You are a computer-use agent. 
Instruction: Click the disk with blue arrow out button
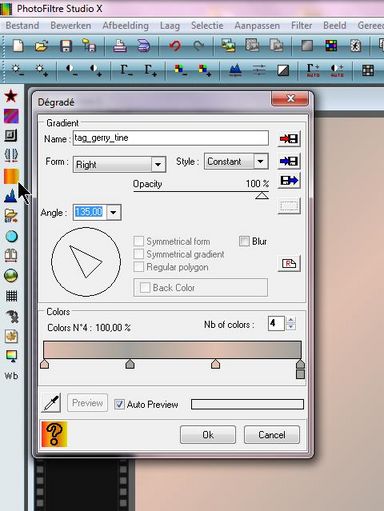289,181
